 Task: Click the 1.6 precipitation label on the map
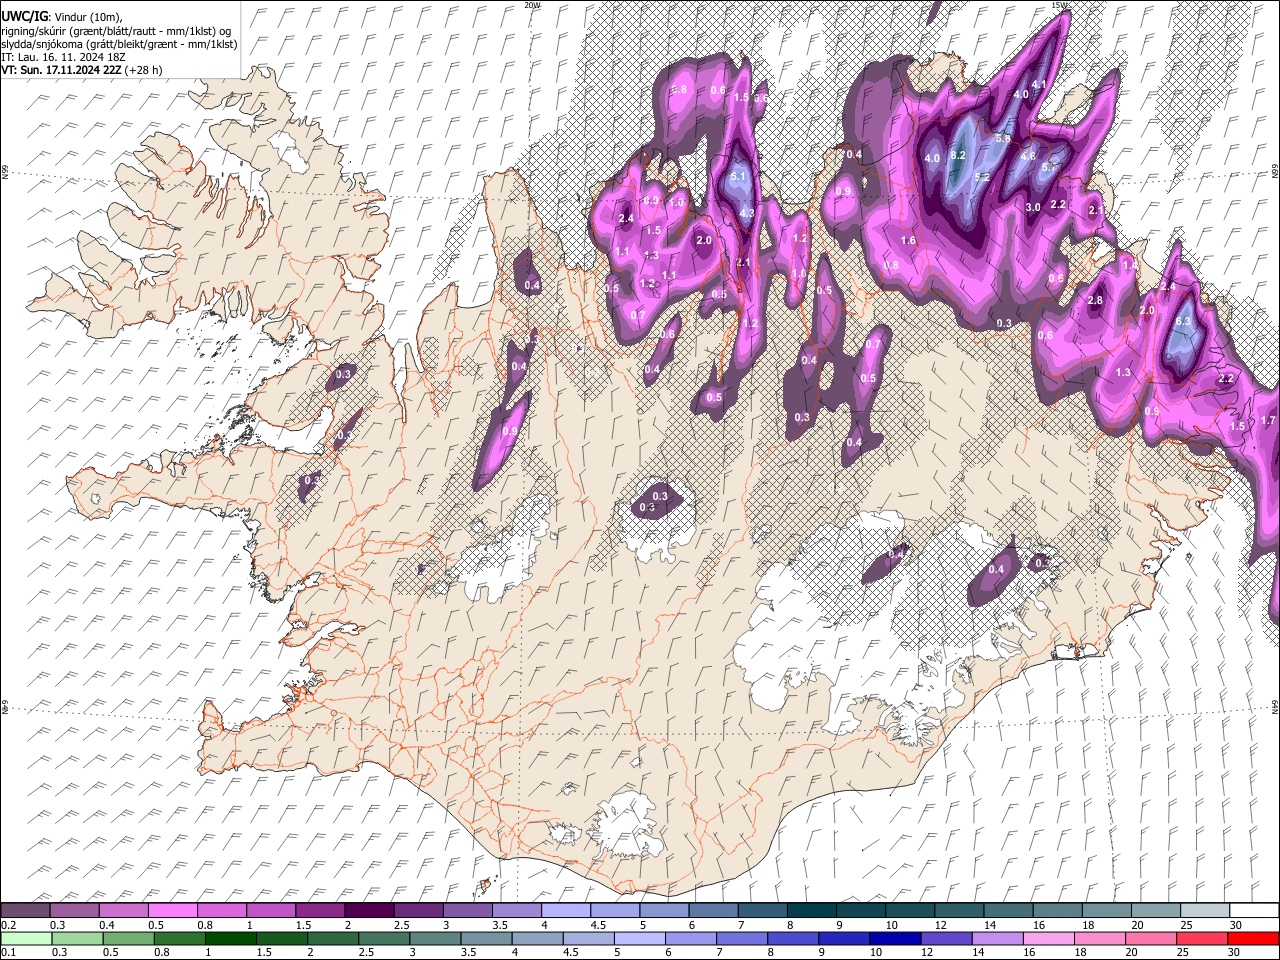pos(908,241)
